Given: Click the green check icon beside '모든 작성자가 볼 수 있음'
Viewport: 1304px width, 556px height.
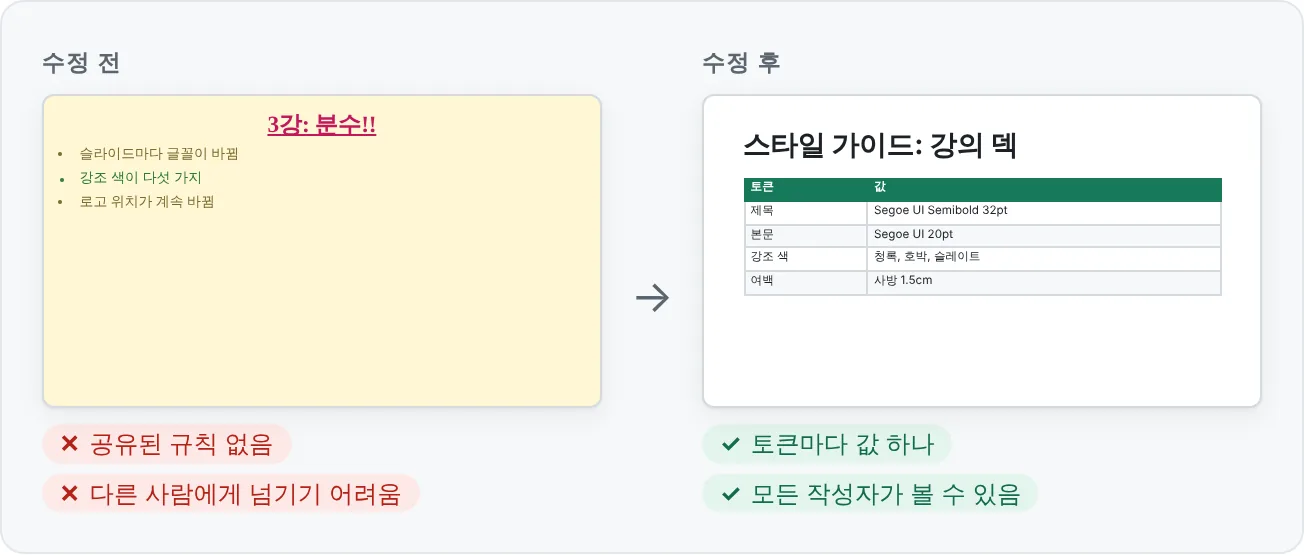Looking at the screenshot, I should coord(730,493).
